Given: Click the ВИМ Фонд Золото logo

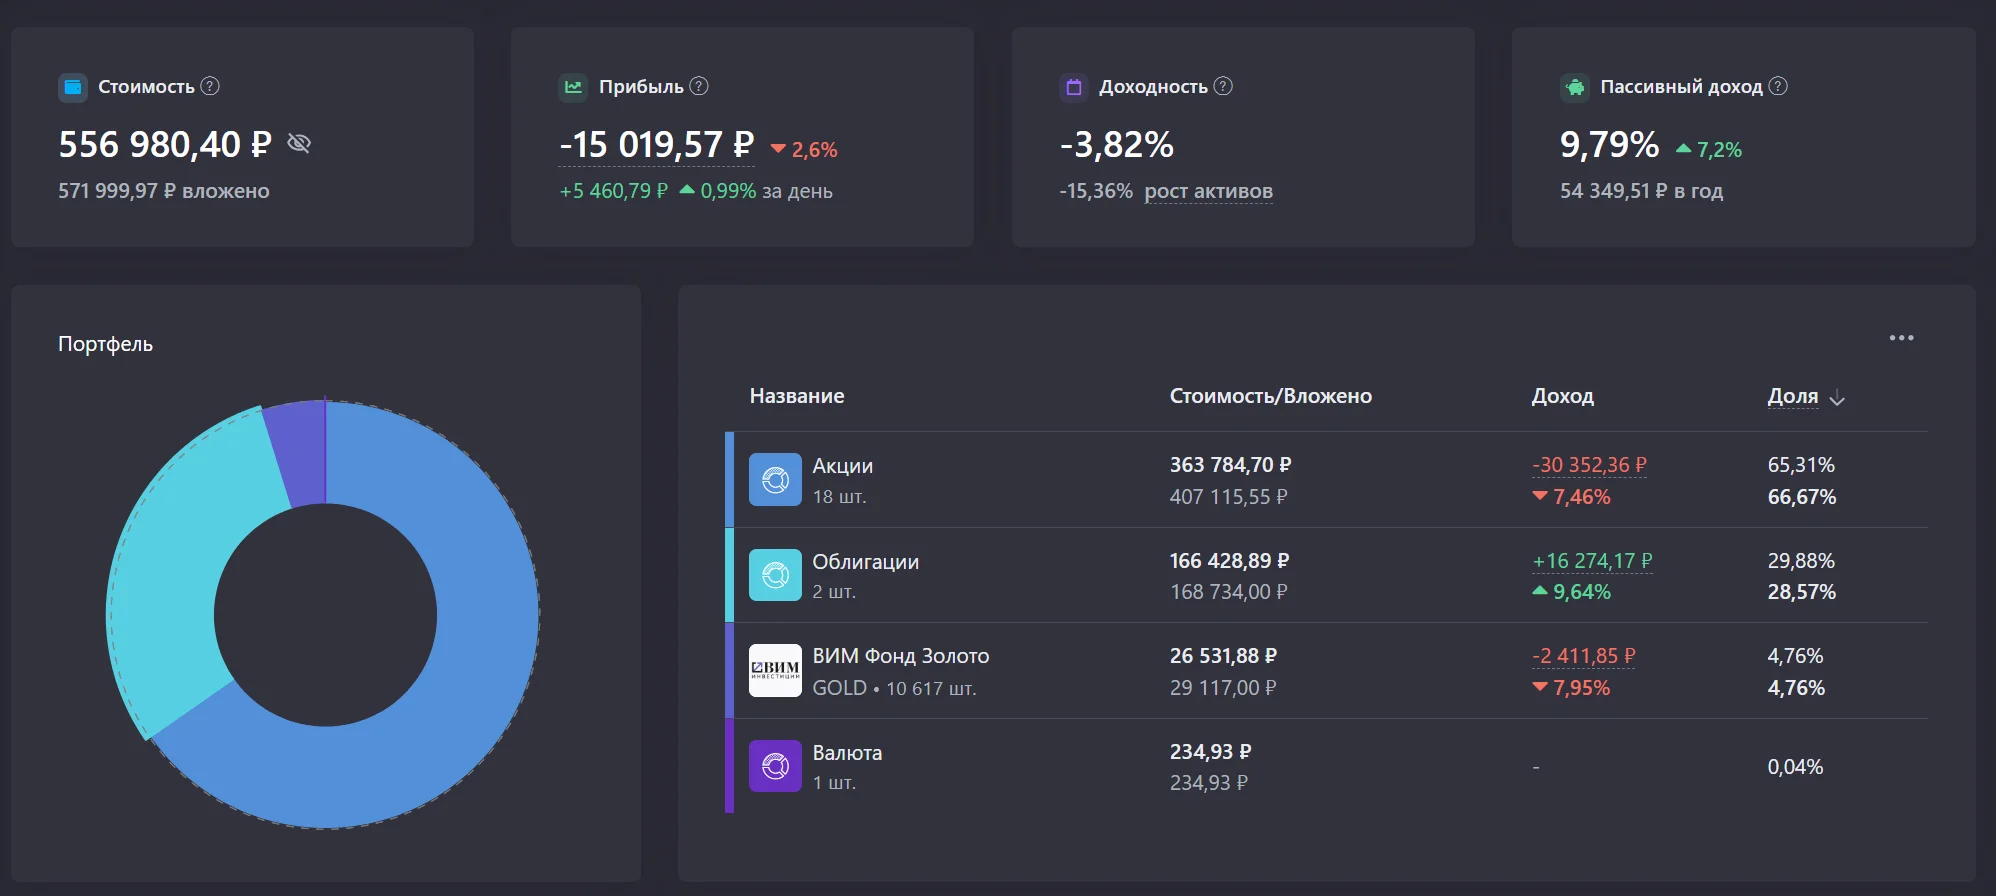Looking at the screenshot, I should [775, 670].
